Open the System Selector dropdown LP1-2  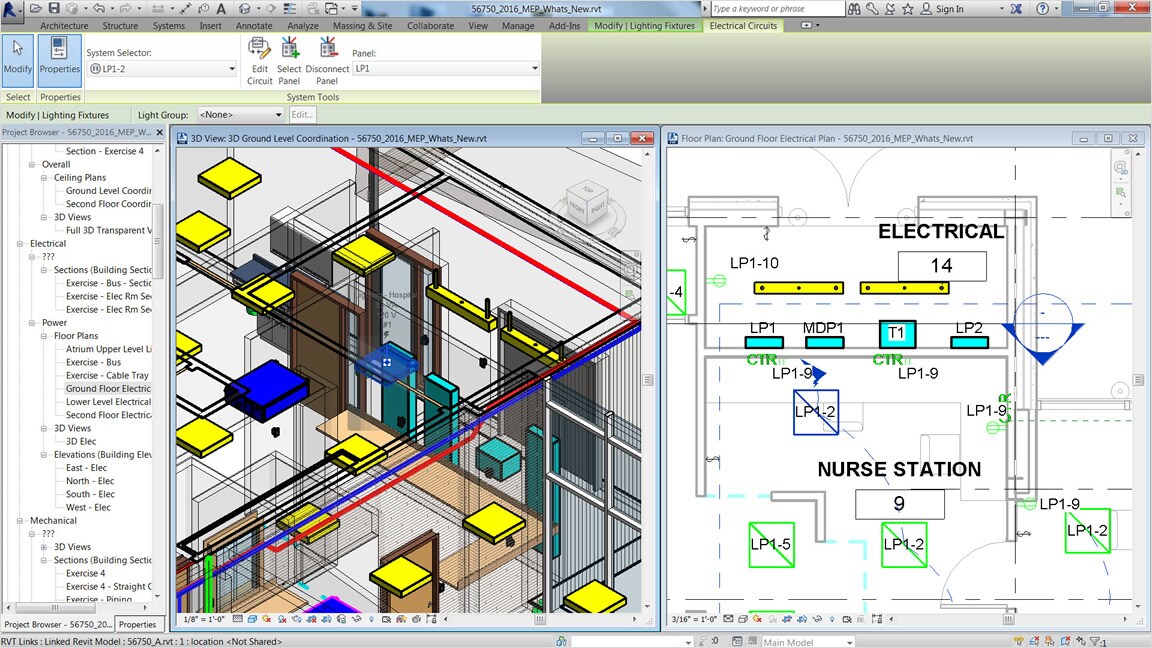pyautogui.click(x=162, y=69)
